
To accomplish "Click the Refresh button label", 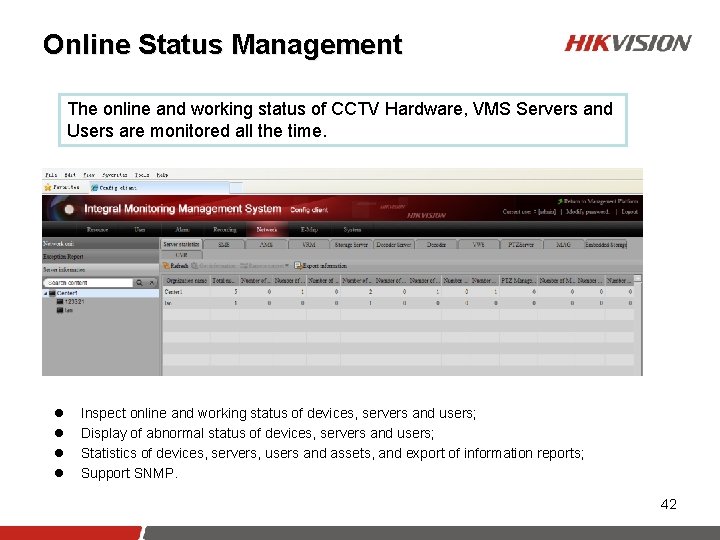I will 180,266.
